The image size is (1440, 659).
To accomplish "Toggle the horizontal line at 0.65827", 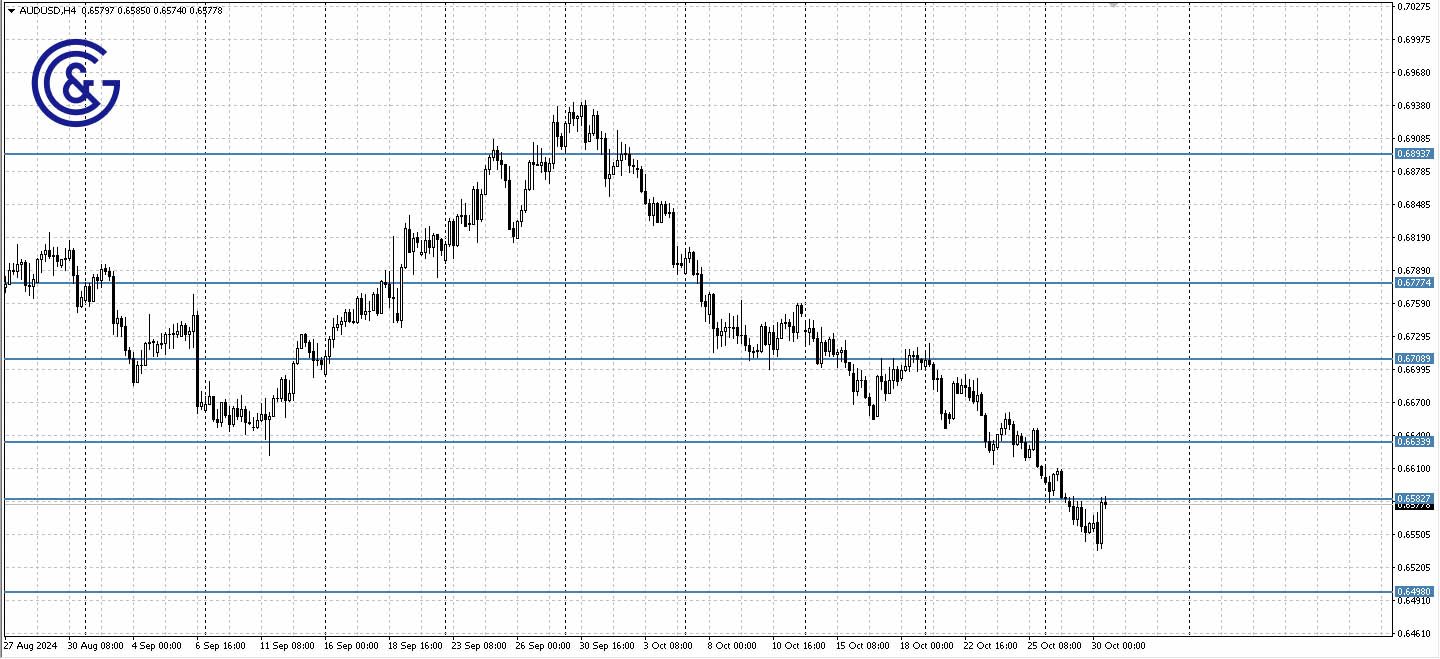I will point(700,497).
